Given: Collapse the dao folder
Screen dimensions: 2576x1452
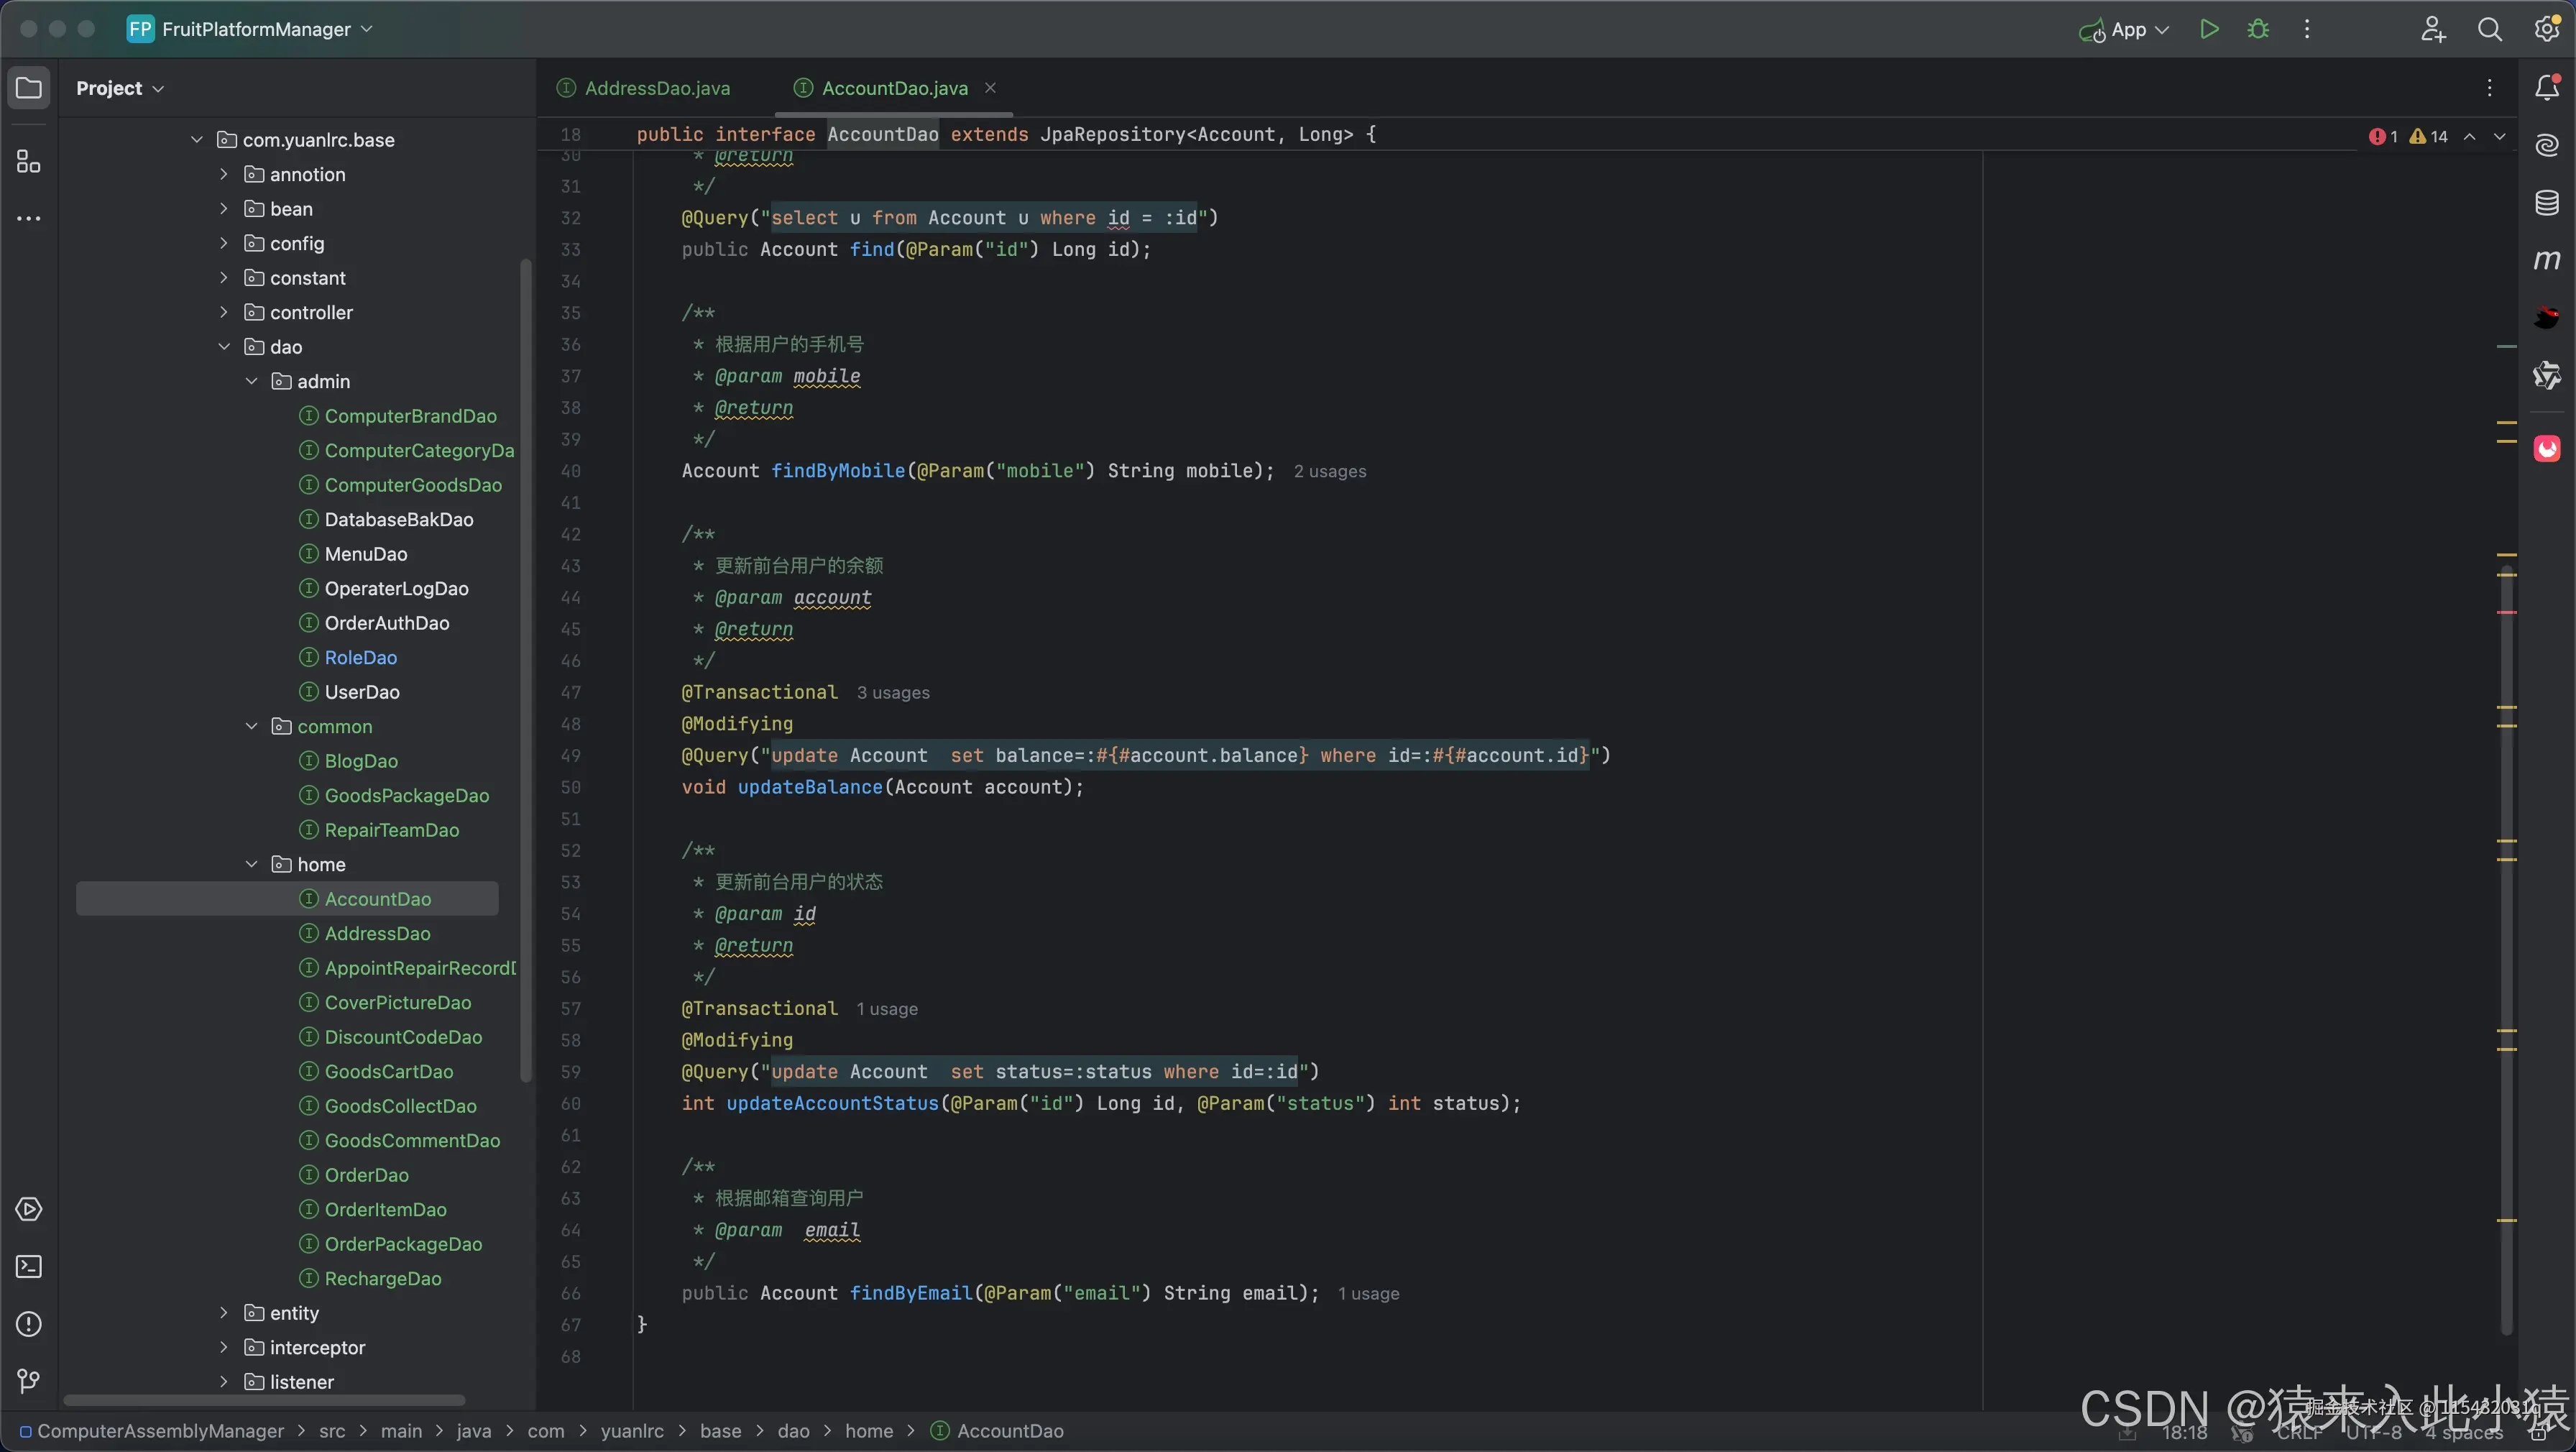Looking at the screenshot, I should (224, 347).
